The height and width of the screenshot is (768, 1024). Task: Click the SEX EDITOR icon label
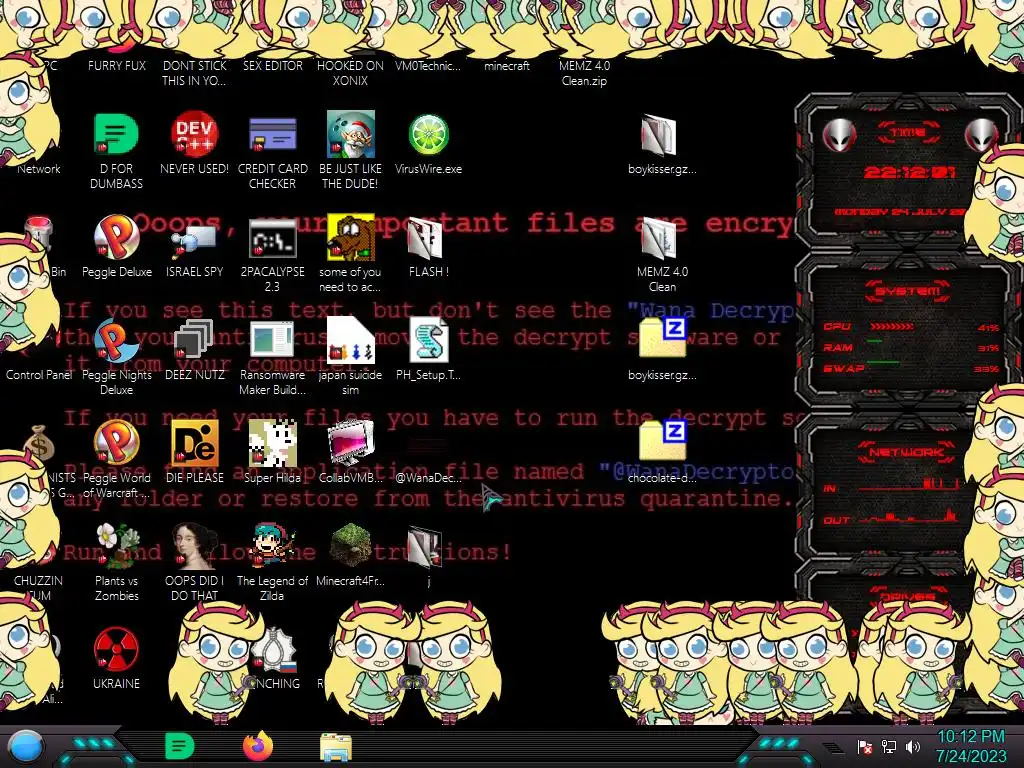(x=272, y=65)
